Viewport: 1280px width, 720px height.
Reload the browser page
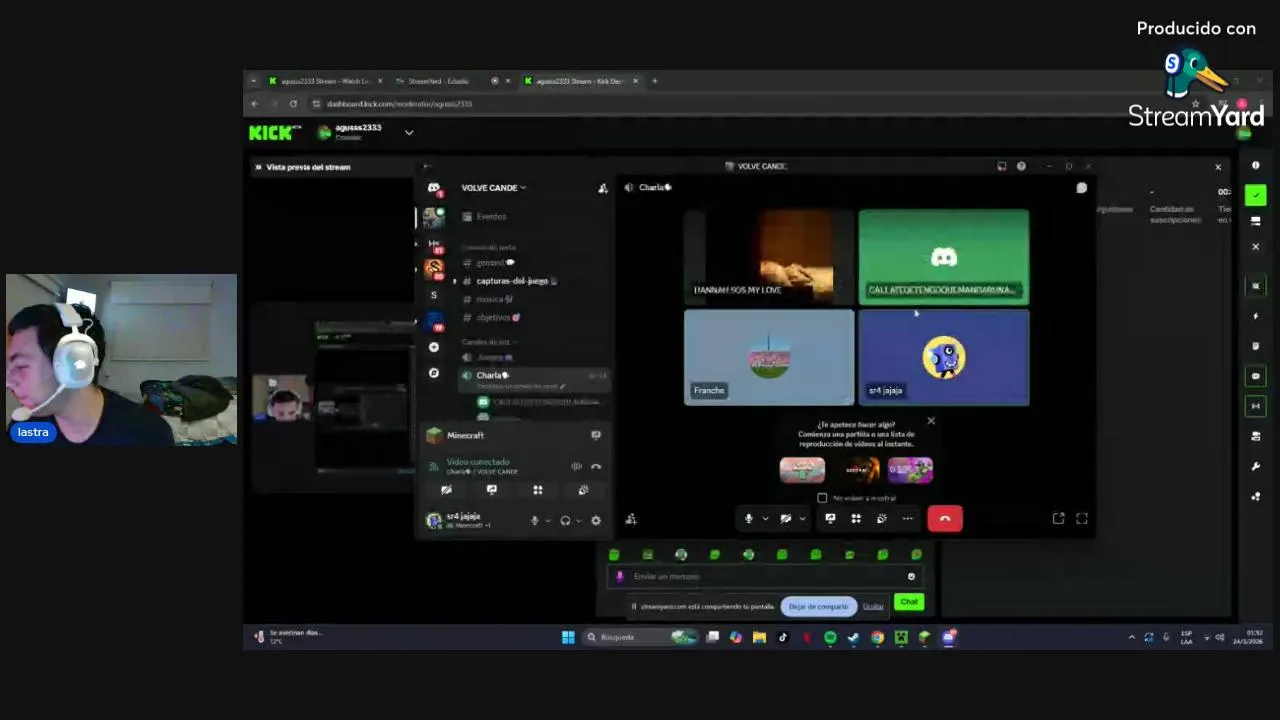click(x=293, y=103)
